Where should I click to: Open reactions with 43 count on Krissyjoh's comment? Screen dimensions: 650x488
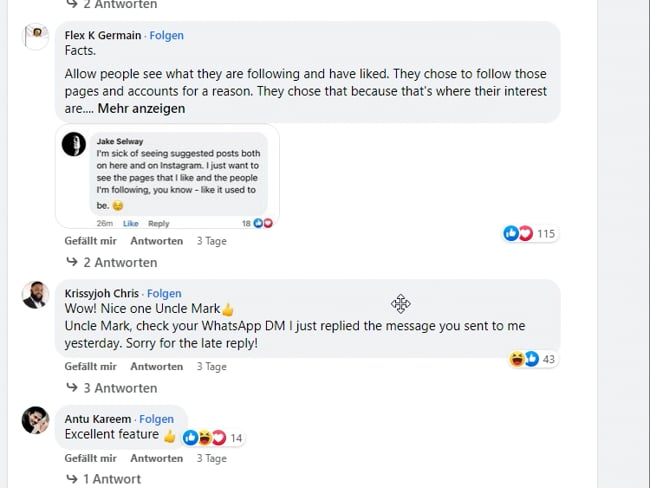pos(533,359)
